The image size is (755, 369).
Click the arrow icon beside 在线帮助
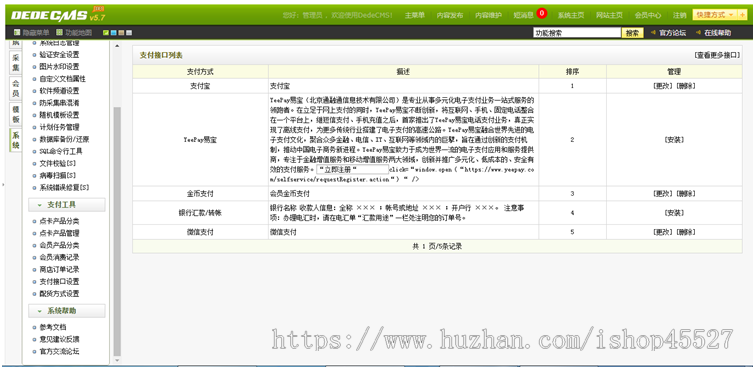click(698, 33)
